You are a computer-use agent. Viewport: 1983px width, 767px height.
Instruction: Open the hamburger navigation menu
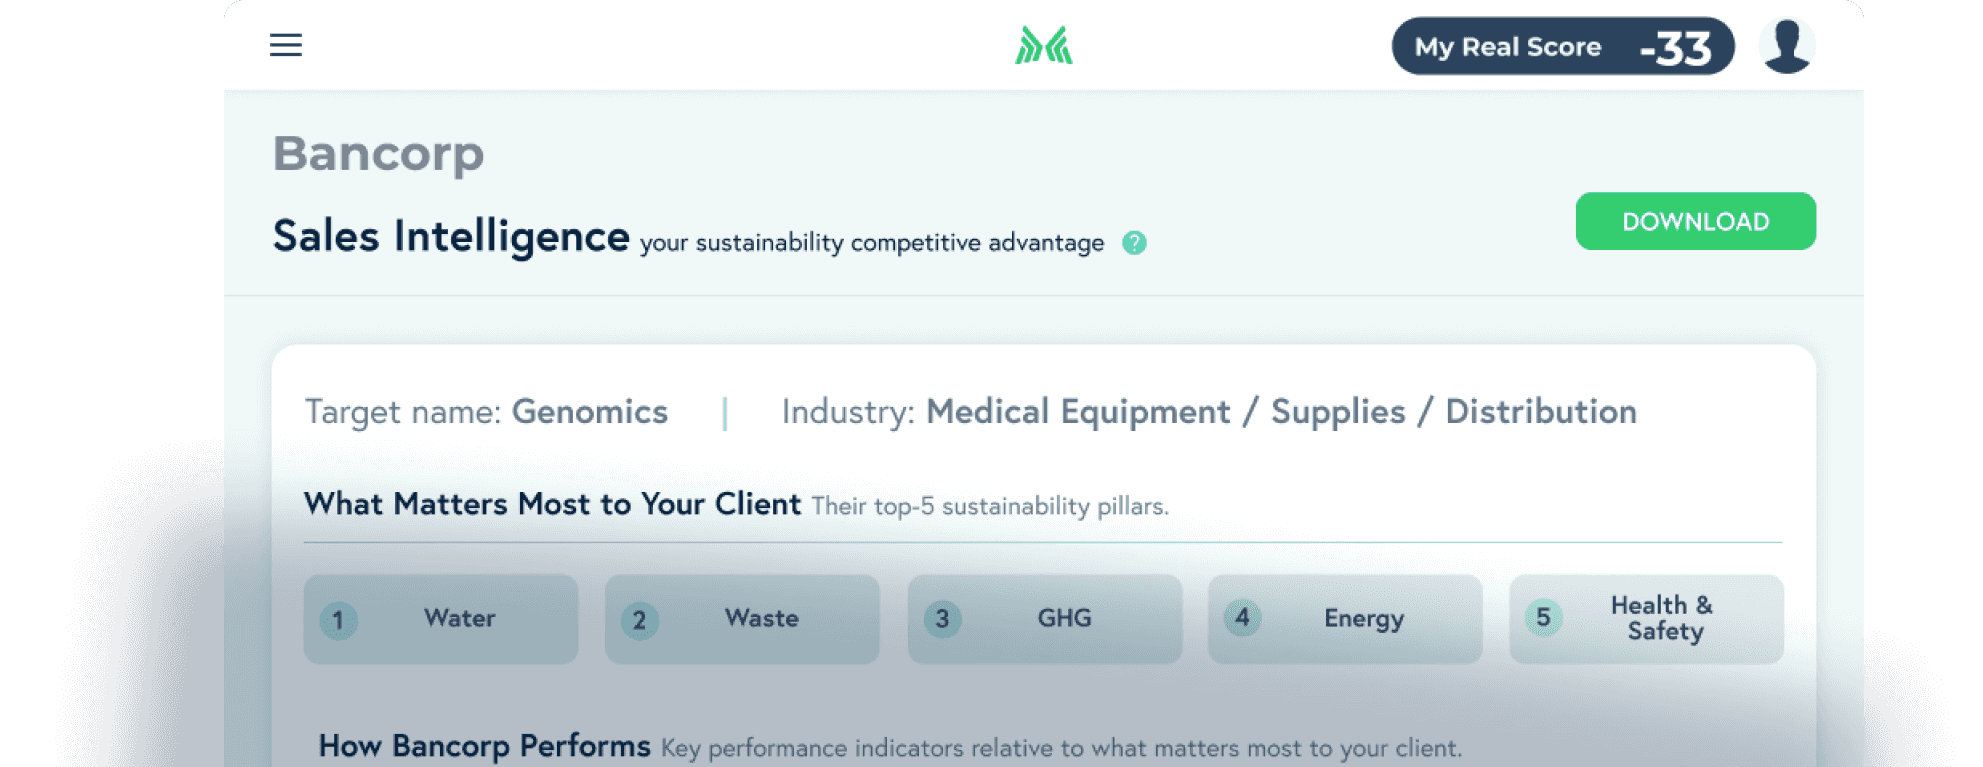click(x=285, y=45)
